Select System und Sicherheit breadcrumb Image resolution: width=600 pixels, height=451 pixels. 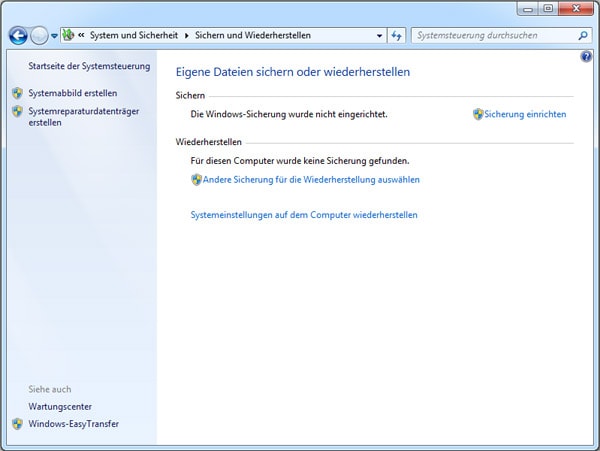(134, 35)
